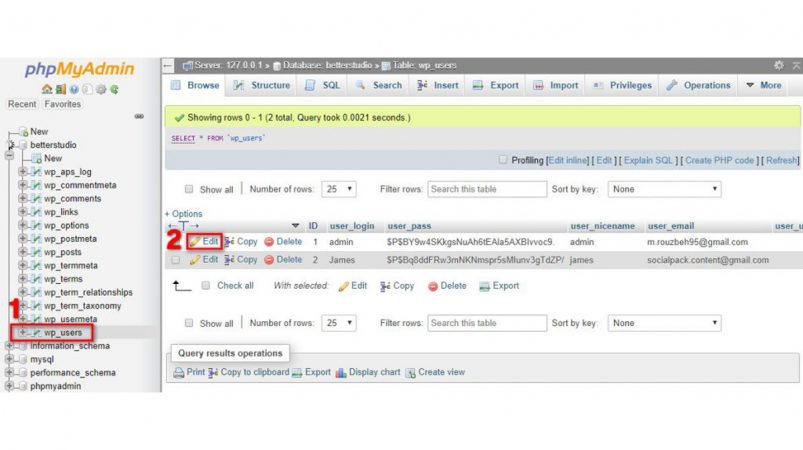Click Create view icon

pos(410,373)
